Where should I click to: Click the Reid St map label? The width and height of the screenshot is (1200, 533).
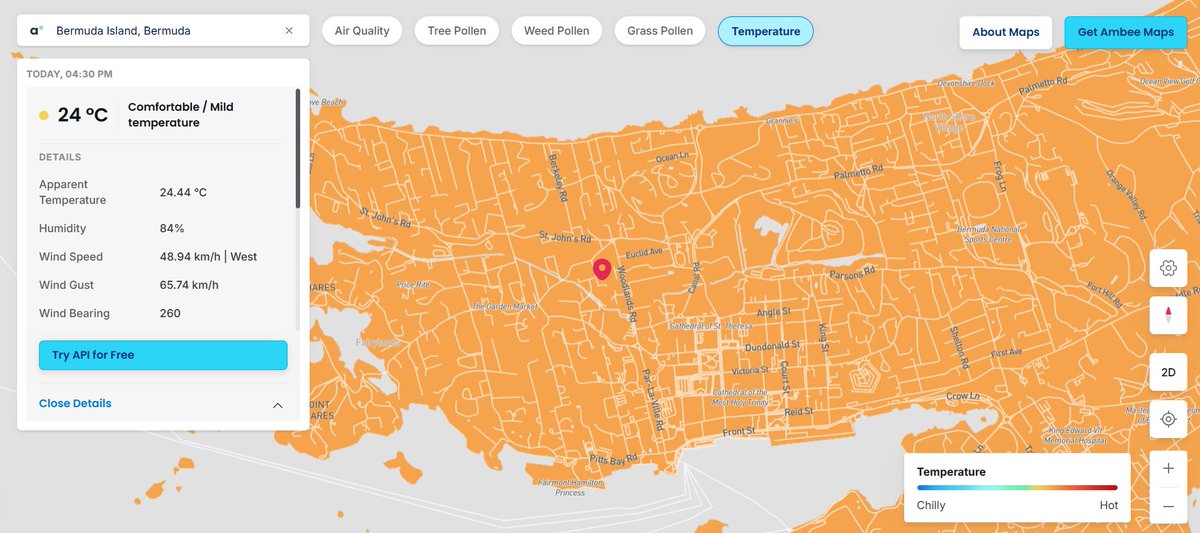click(x=798, y=412)
